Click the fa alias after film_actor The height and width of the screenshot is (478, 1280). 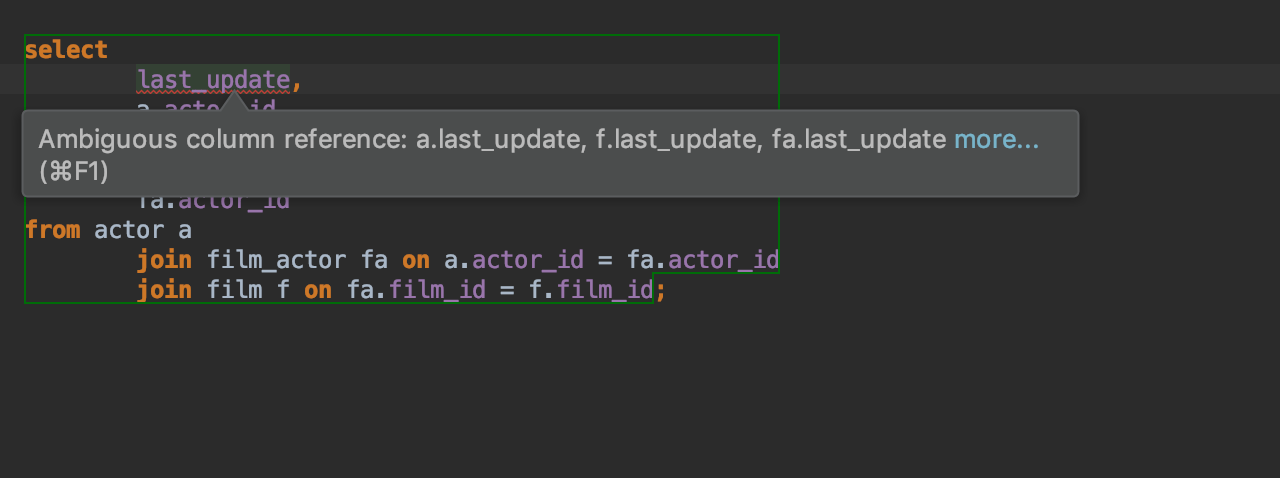pos(374,260)
